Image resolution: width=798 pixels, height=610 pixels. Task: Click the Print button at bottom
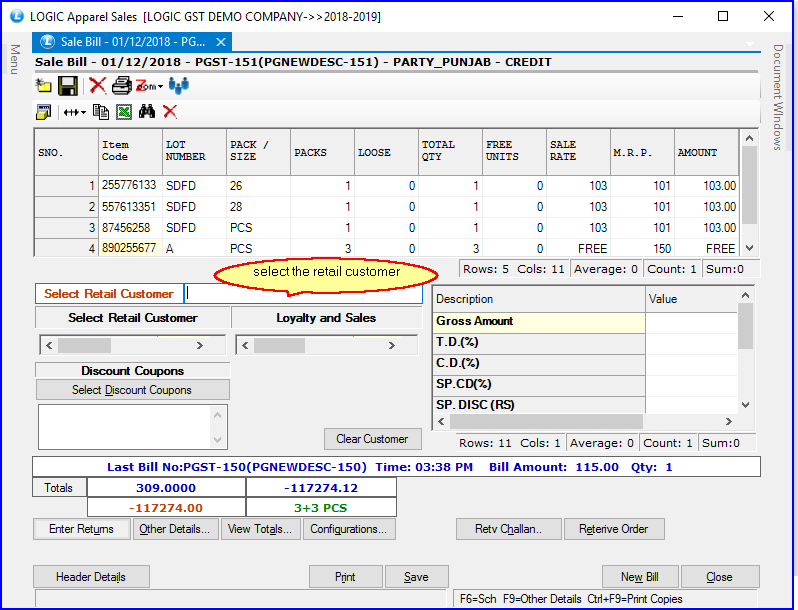[x=346, y=577]
